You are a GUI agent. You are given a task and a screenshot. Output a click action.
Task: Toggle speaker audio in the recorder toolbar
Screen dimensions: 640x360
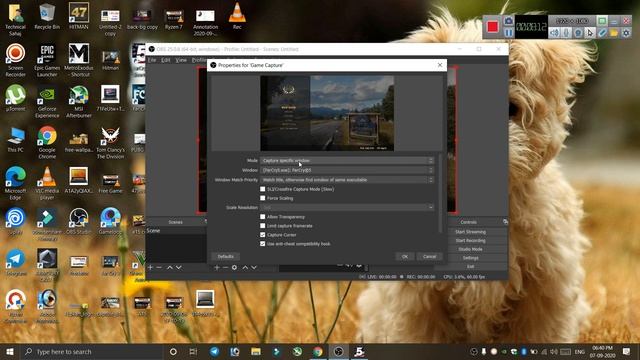[x=554, y=33]
